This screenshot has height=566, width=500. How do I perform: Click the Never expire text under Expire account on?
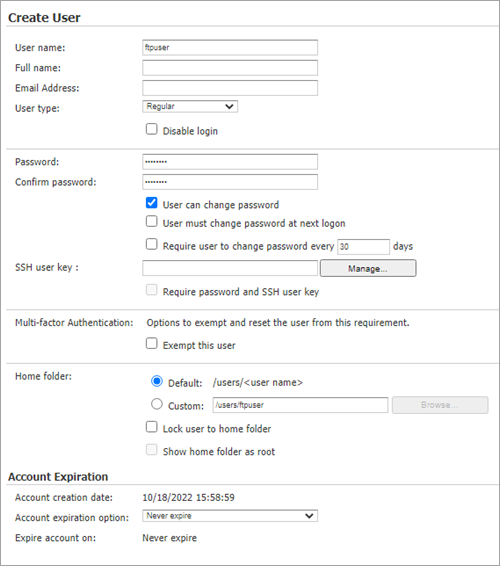[x=169, y=538]
